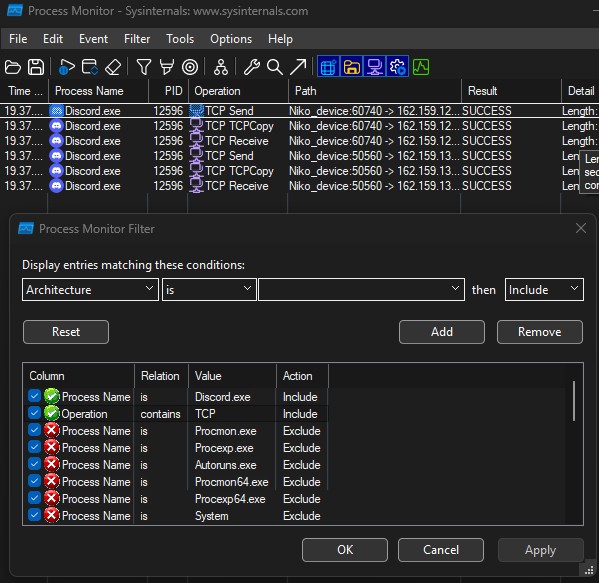Expand the Architecture column dropdown
Image resolution: width=599 pixels, height=583 pixels.
coord(90,290)
